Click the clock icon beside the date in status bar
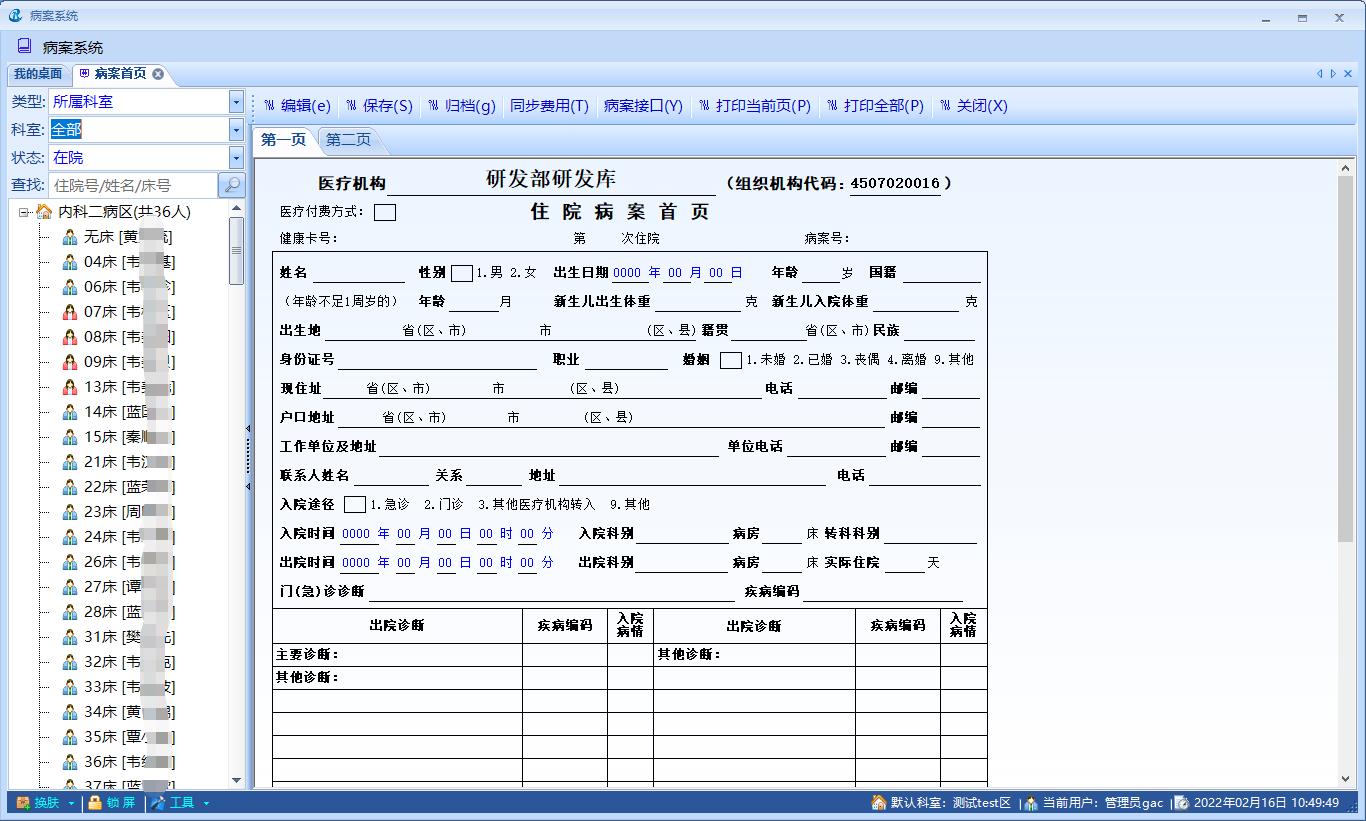1366x821 pixels. (x=1181, y=803)
